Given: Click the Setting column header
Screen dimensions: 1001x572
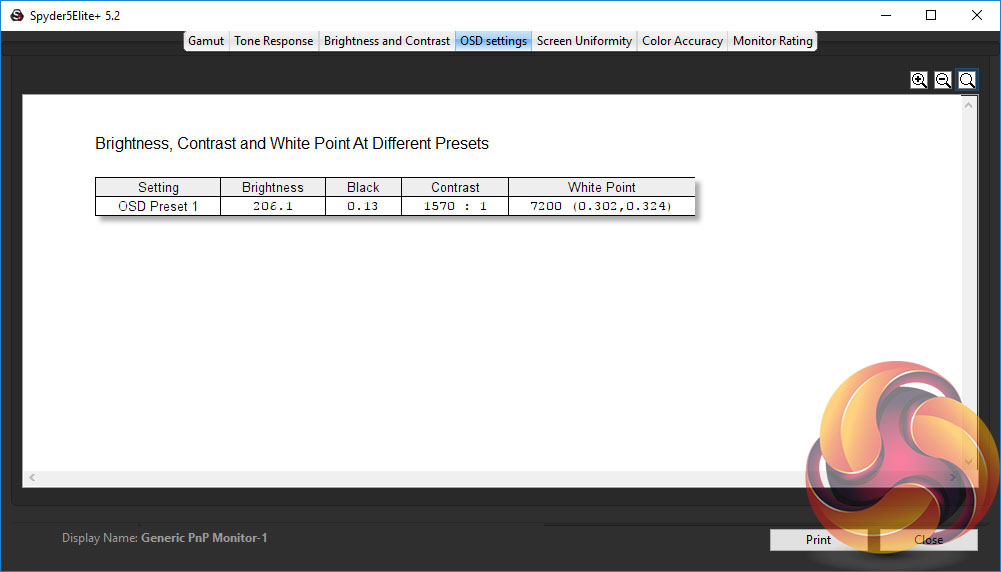Looking at the screenshot, I should click(x=158, y=187).
